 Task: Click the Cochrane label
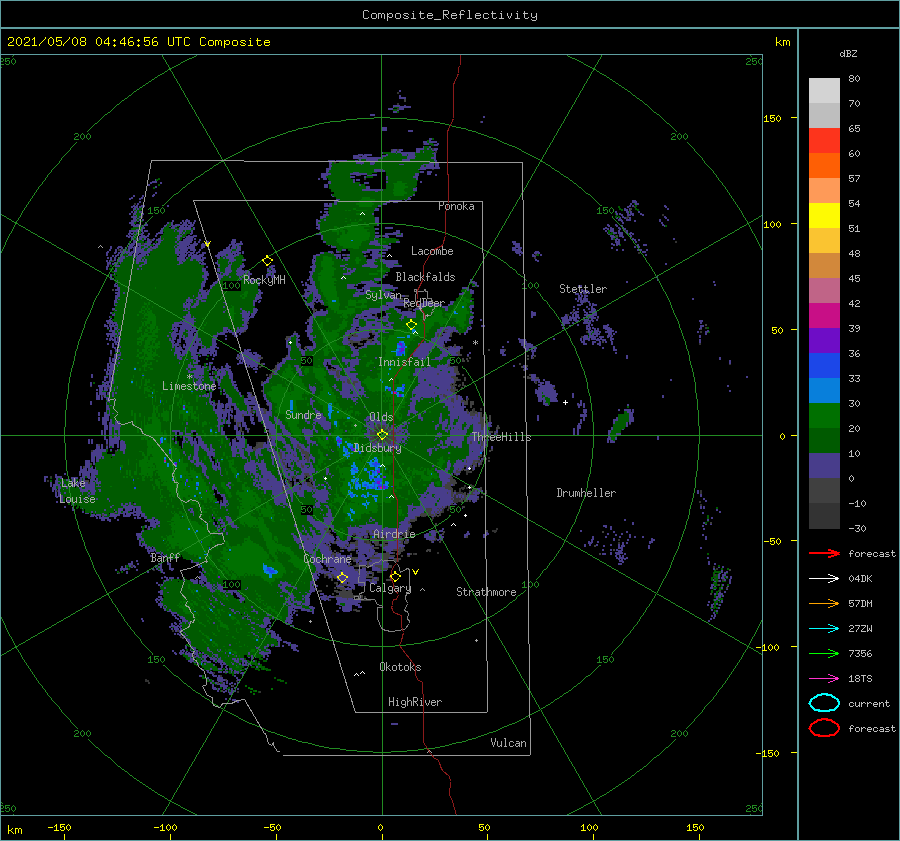(x=327, y=559)
